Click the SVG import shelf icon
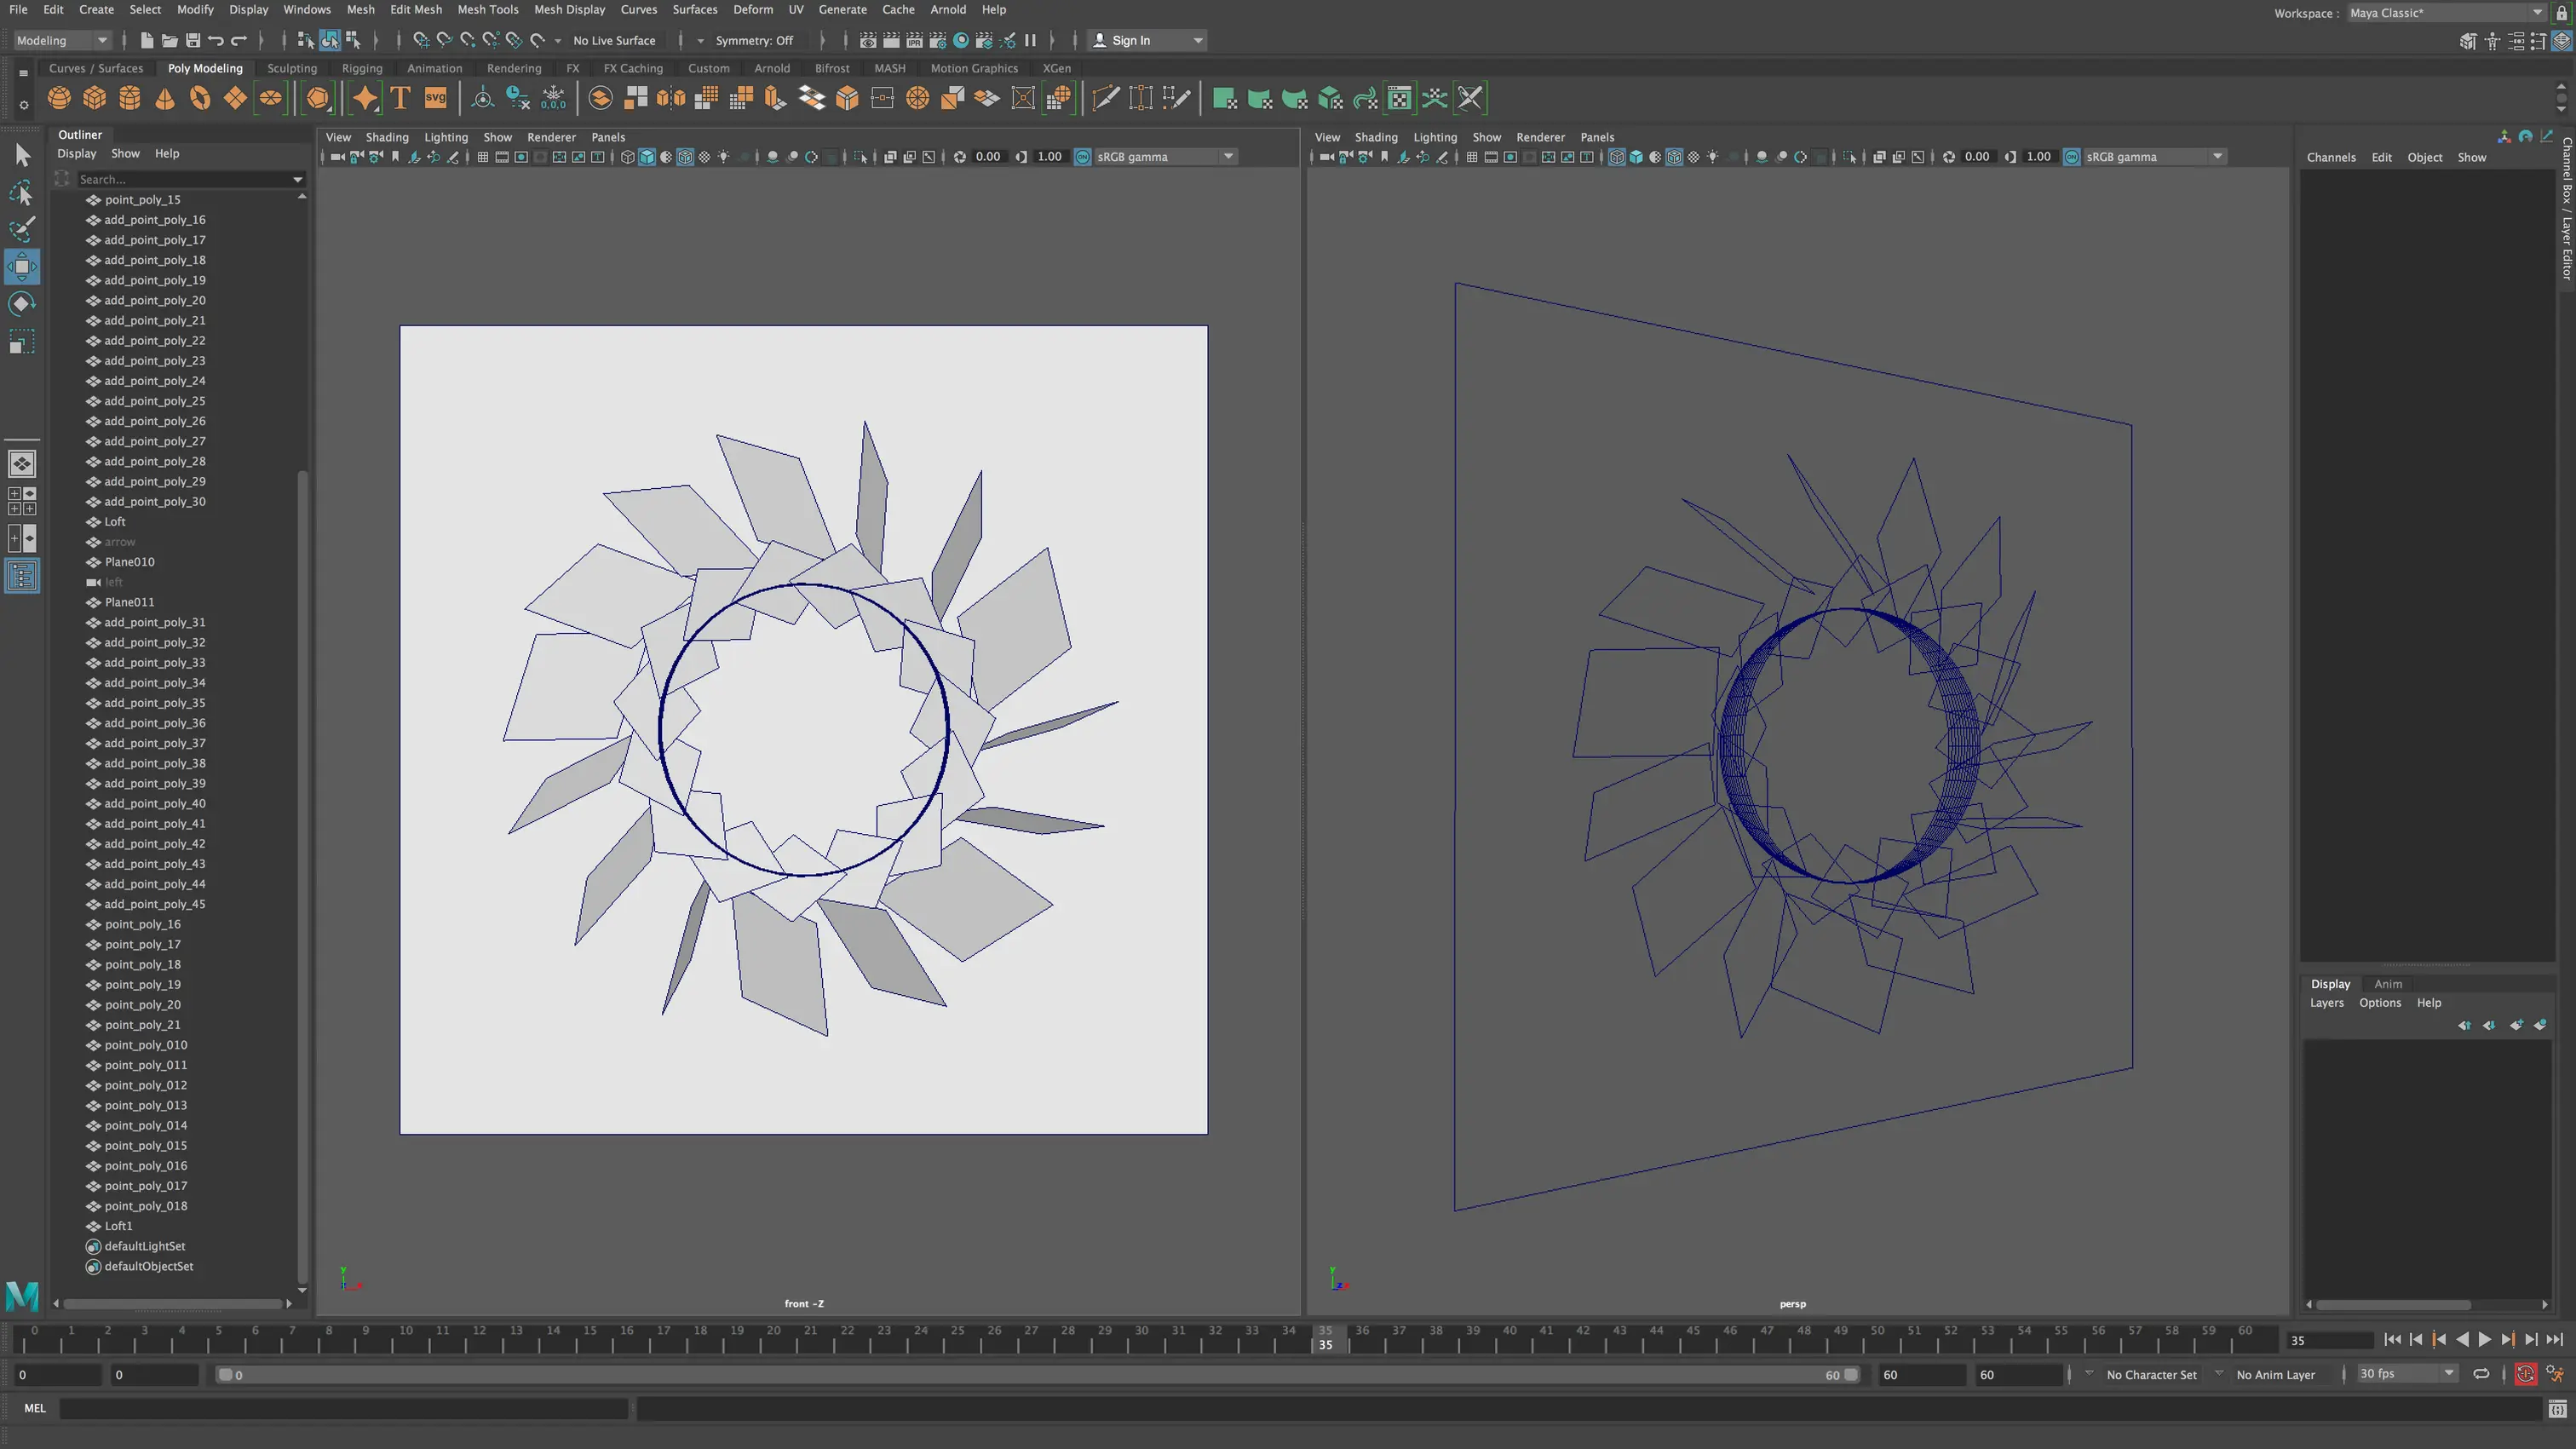This screenshot has width=2576, height=1449. pos(435,98)
